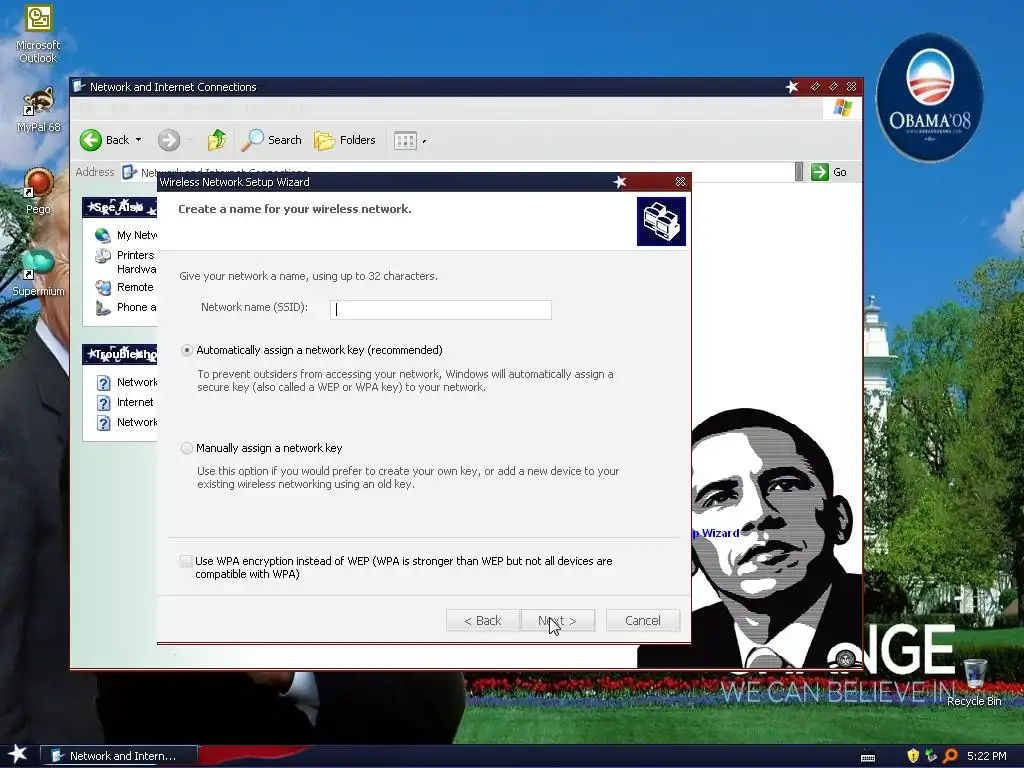Click the security shield tray icon
The height and width of the screenshot is (768, 1024).
tap(913, 756)
